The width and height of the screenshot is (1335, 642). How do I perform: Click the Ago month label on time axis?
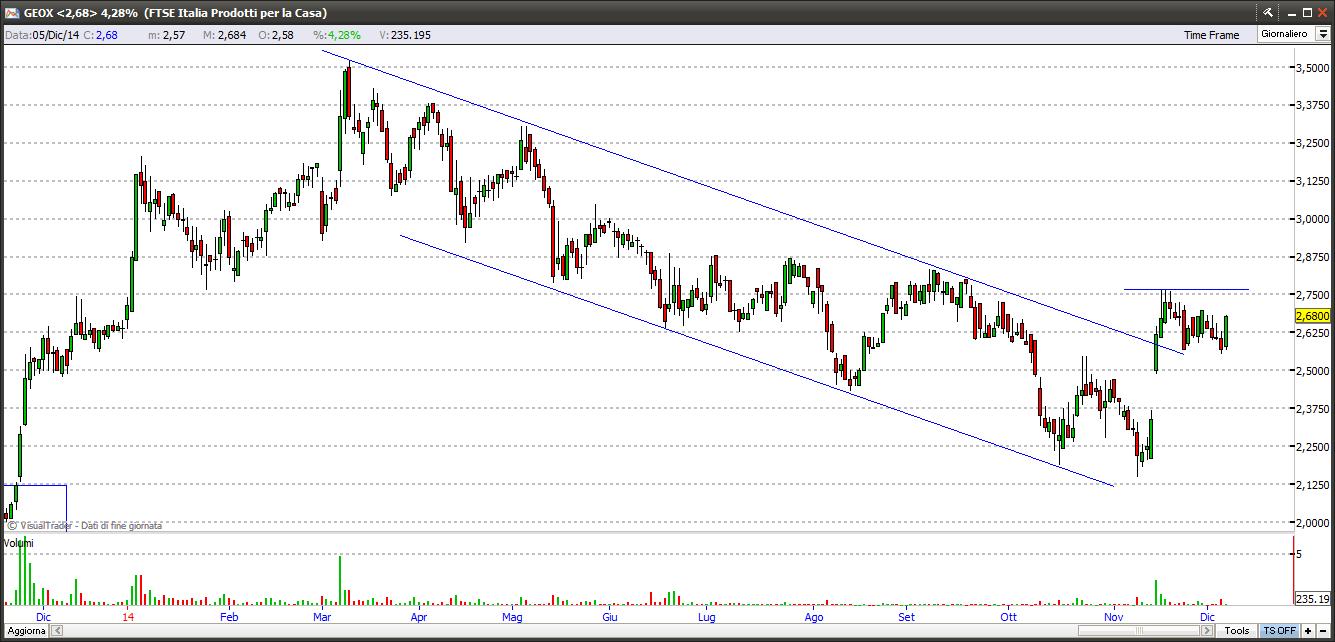pos(814,617)
